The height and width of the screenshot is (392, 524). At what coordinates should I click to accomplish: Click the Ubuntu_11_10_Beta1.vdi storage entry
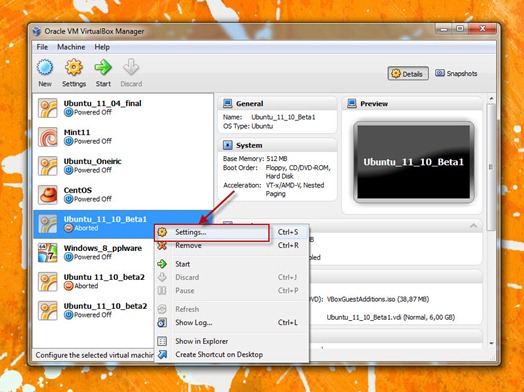pos(391,317)
